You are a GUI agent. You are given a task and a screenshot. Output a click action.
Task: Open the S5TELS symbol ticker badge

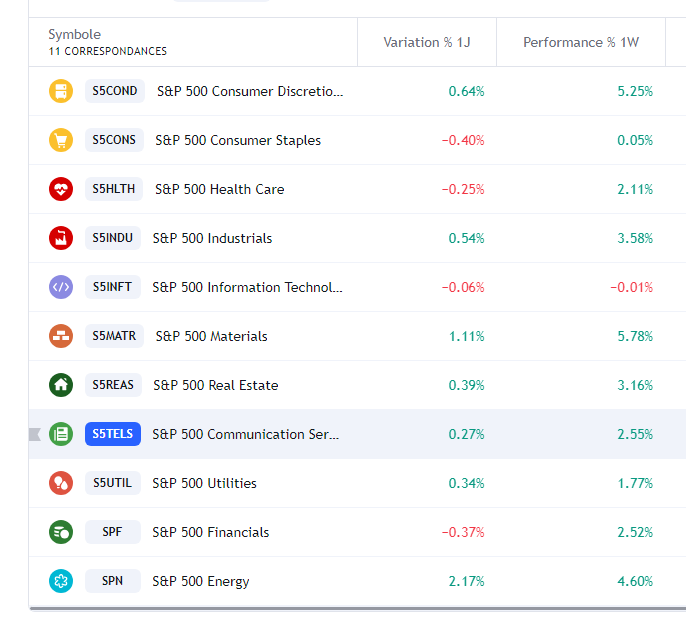pos(113,434)
